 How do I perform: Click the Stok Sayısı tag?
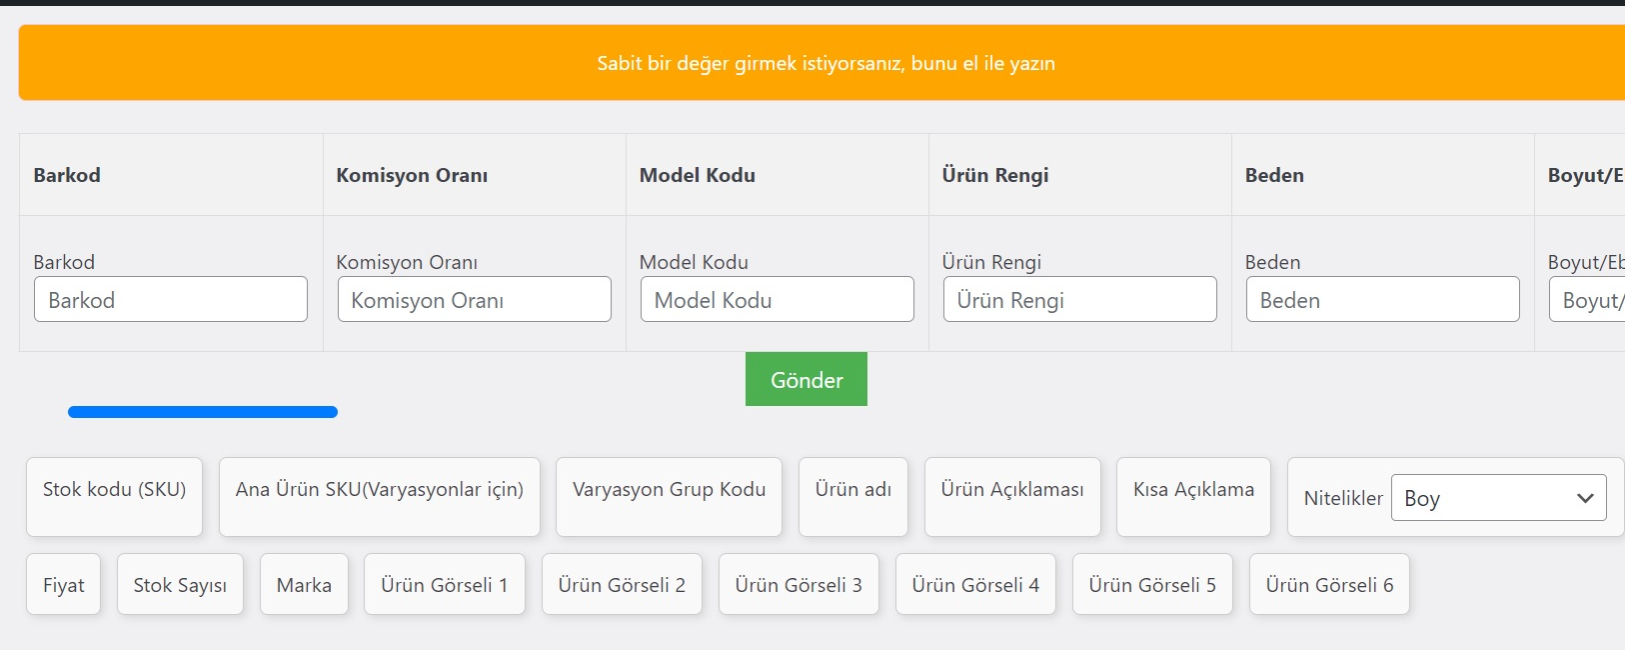pos(180,585)
